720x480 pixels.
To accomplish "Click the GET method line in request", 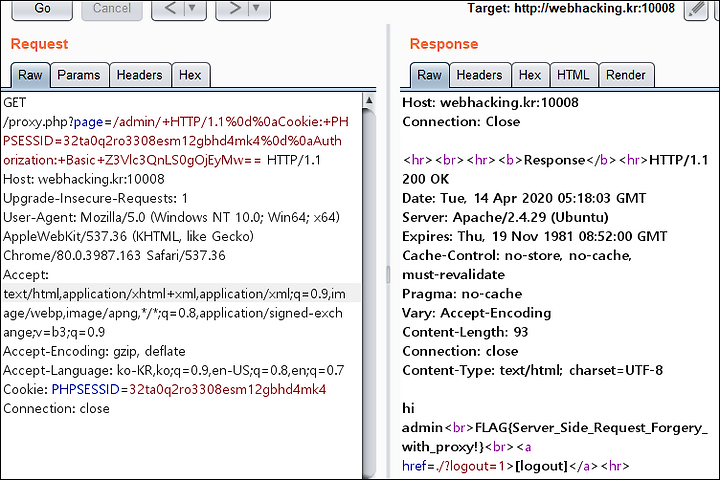I will pyautogui.click(x=15, y=102).
